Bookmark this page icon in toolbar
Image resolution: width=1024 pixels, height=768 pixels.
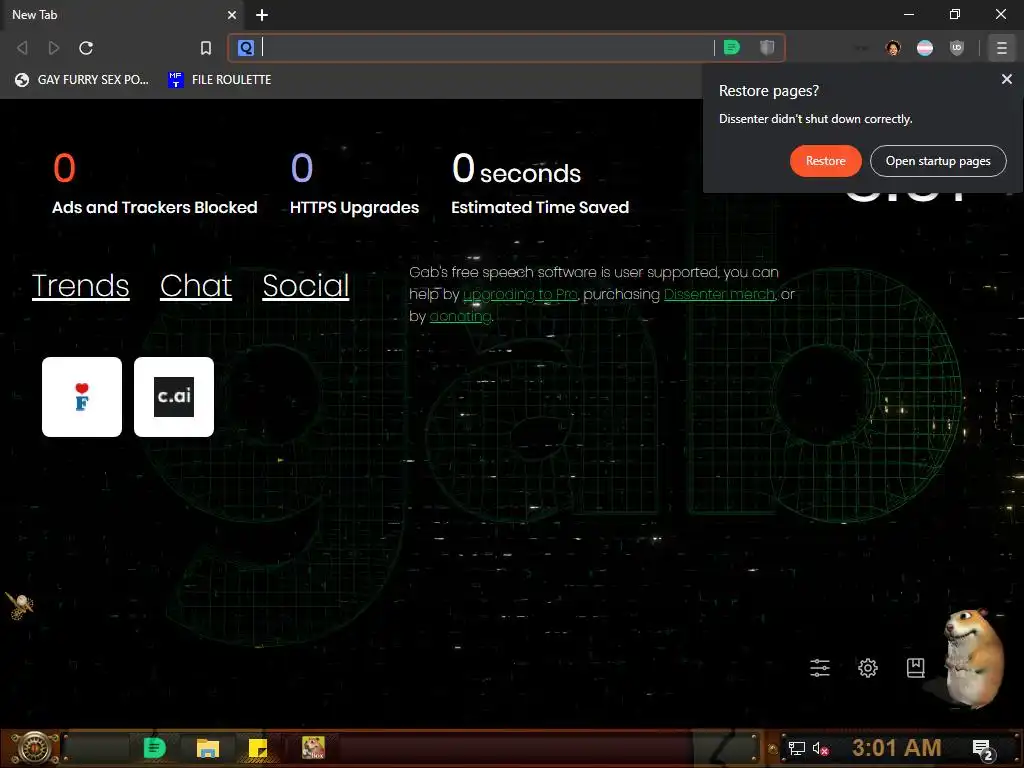click(x=206, y=48)
